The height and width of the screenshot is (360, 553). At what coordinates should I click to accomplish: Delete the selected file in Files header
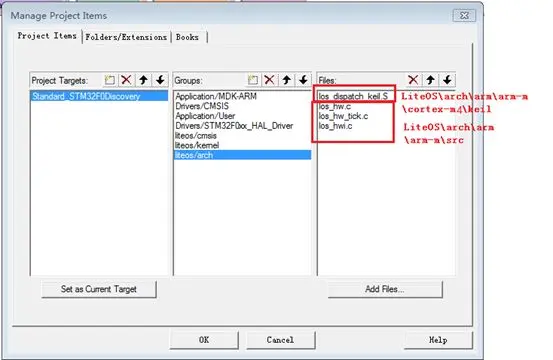point(413,80)
